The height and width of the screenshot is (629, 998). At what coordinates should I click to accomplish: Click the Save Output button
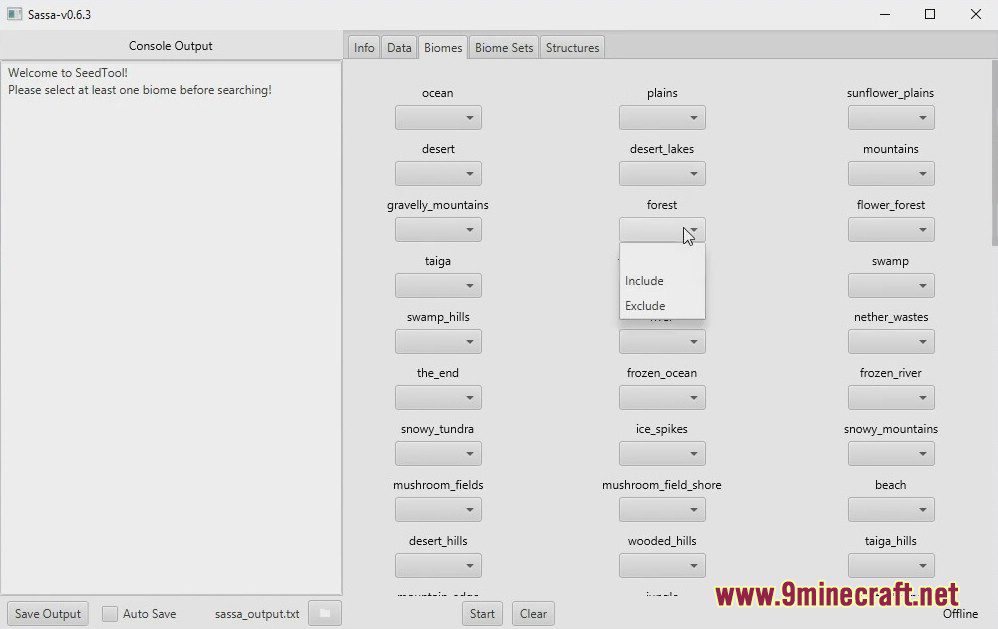[48, 614]
